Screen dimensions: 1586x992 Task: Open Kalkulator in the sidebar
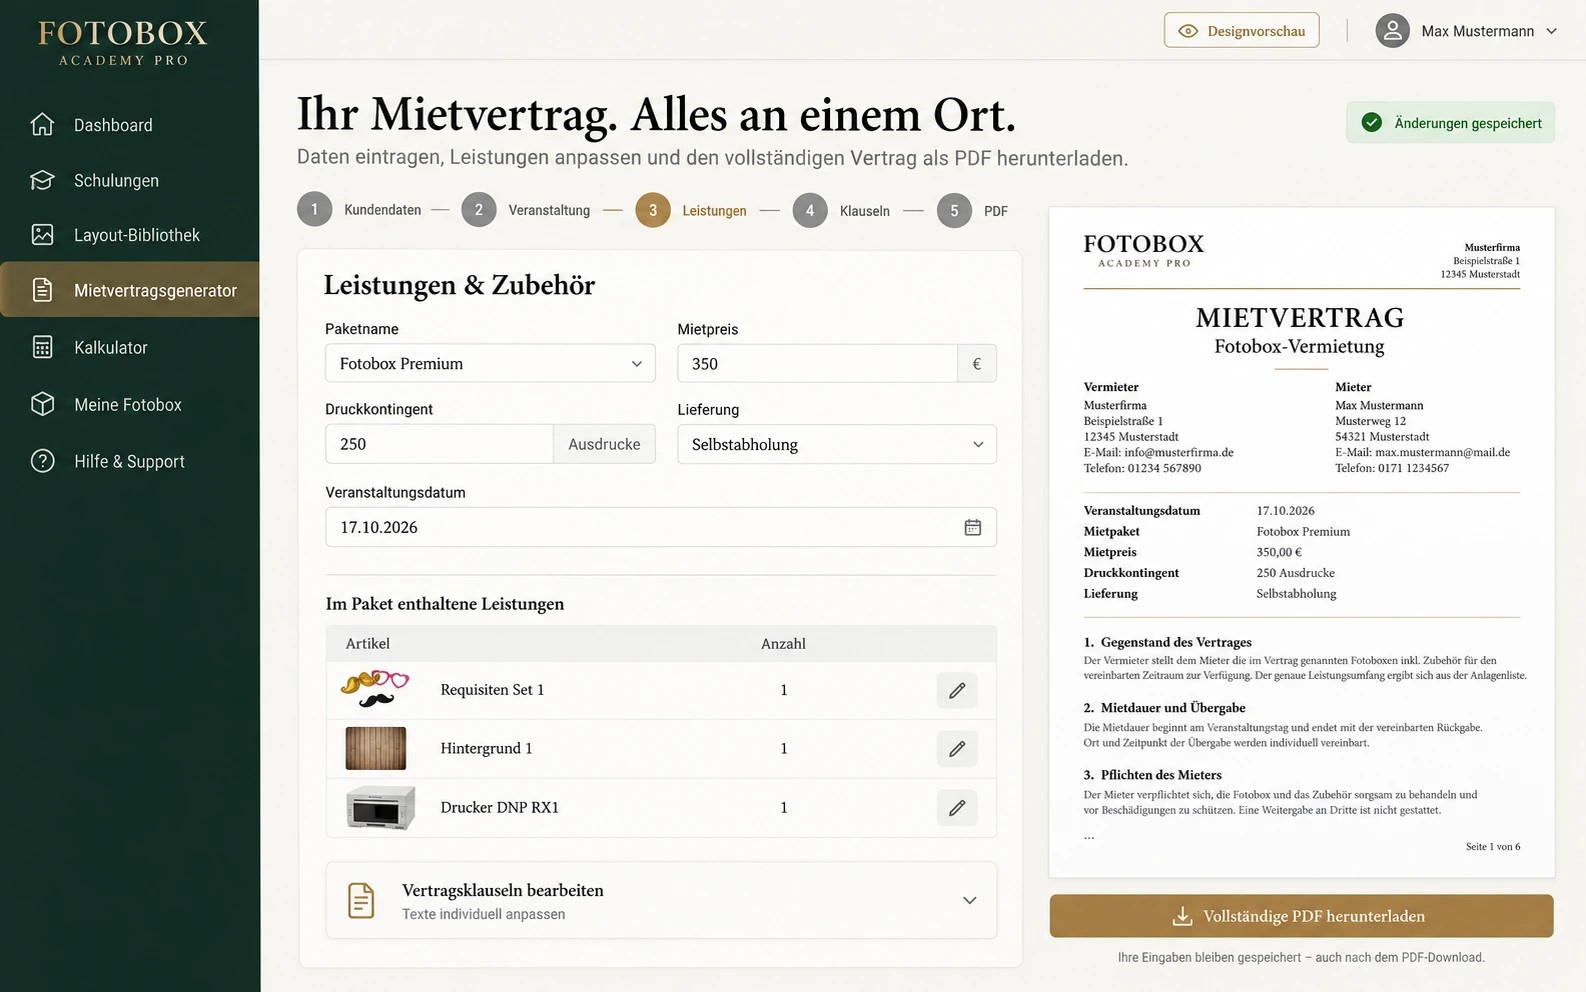tap(130, 347)
